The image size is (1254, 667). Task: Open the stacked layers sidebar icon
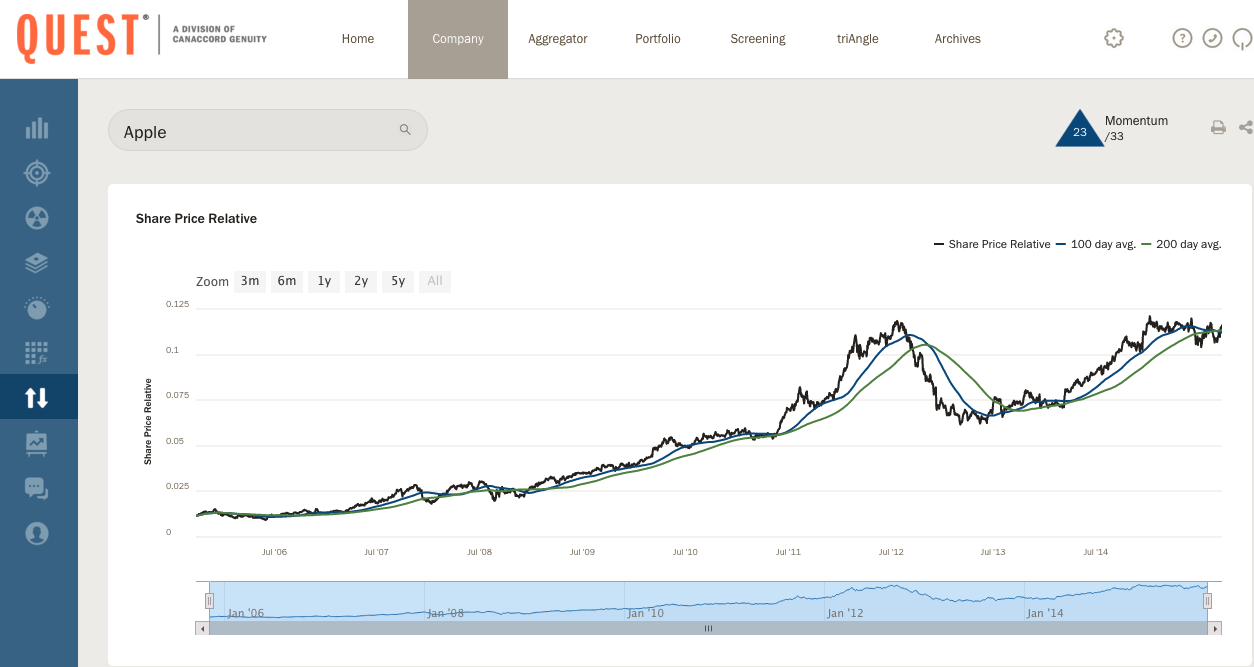click(37, 263)
